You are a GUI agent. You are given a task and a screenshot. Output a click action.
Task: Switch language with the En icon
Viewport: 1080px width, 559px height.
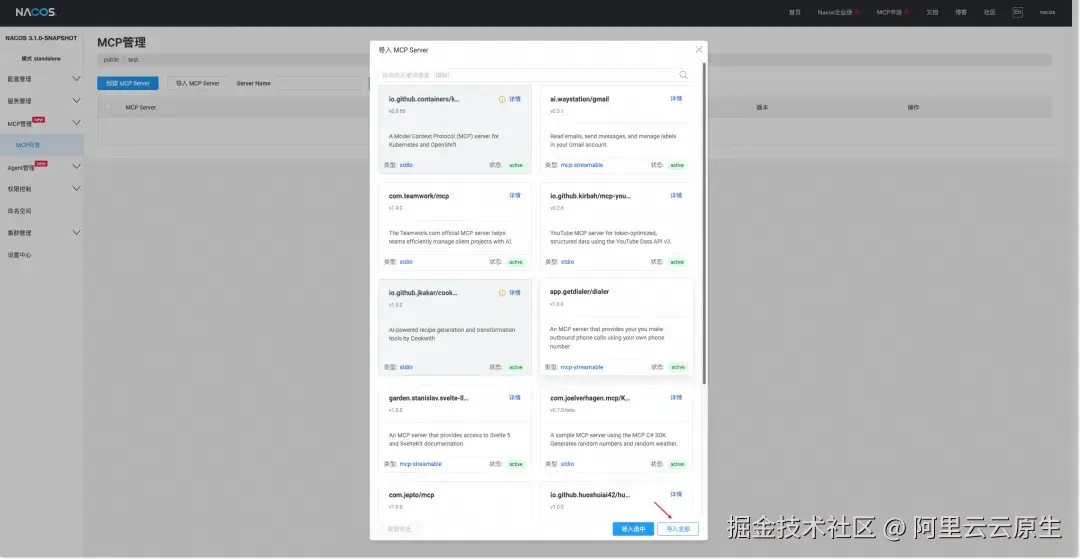[1017, 12]
